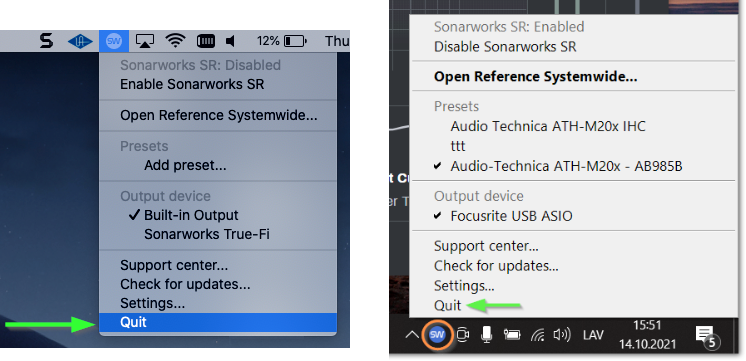Open the S-shaped app icon in macOS menu bar

[46, 41]
